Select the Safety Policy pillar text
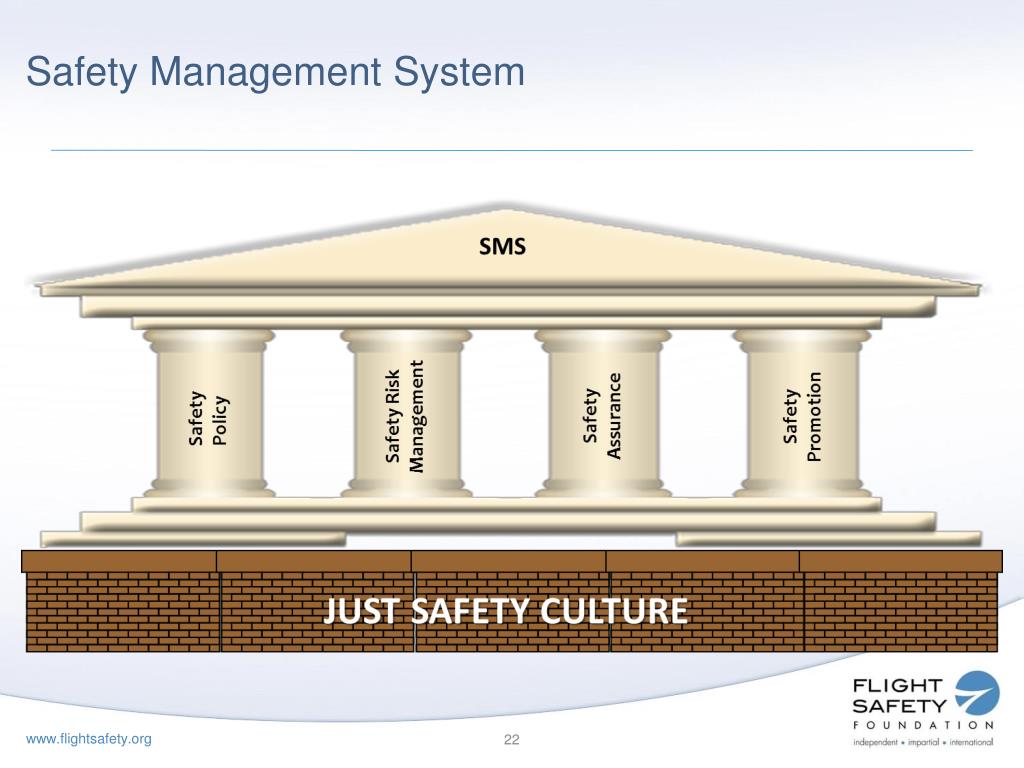This screenshot has height=768, width=1024. 209,419
